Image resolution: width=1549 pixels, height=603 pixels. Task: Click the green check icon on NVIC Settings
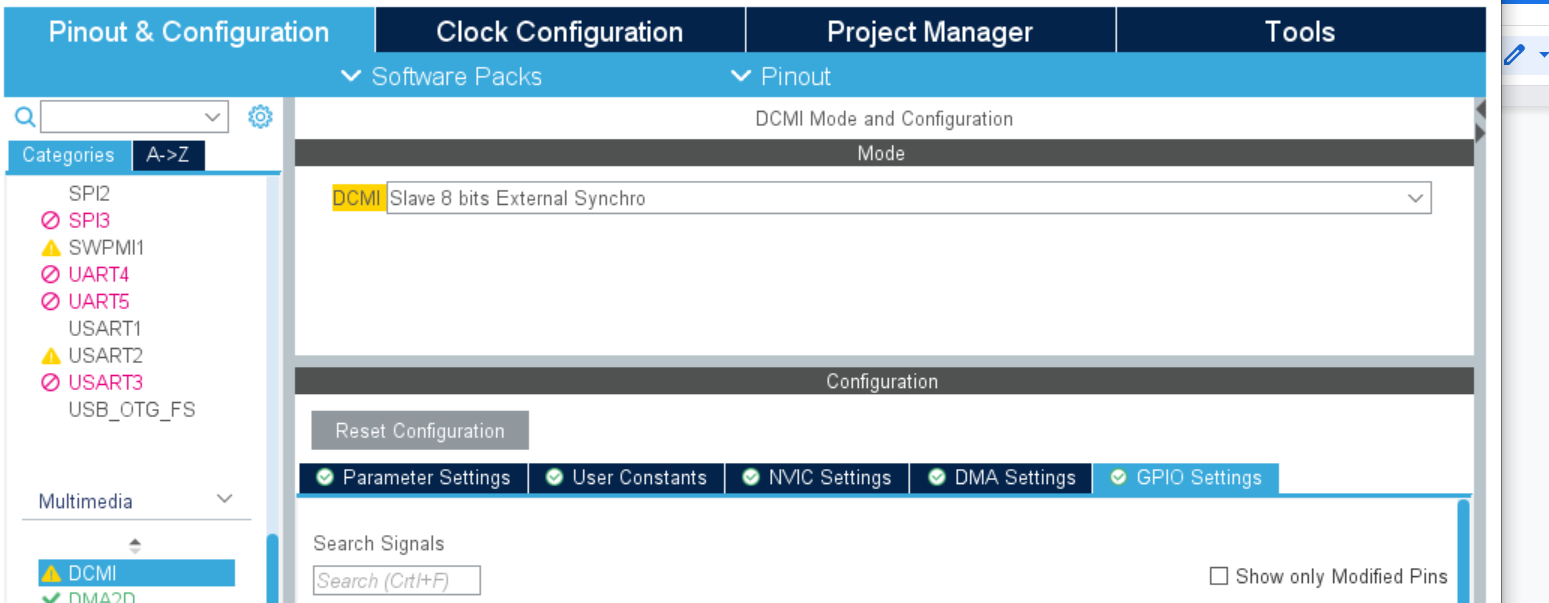pos(750,477)
